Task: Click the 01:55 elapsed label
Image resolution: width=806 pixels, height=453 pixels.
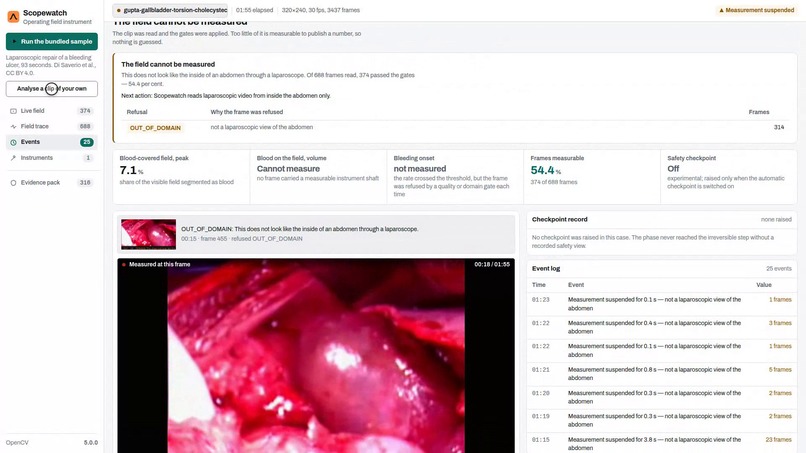Action: pyautogui.click(x=254, y=10)
